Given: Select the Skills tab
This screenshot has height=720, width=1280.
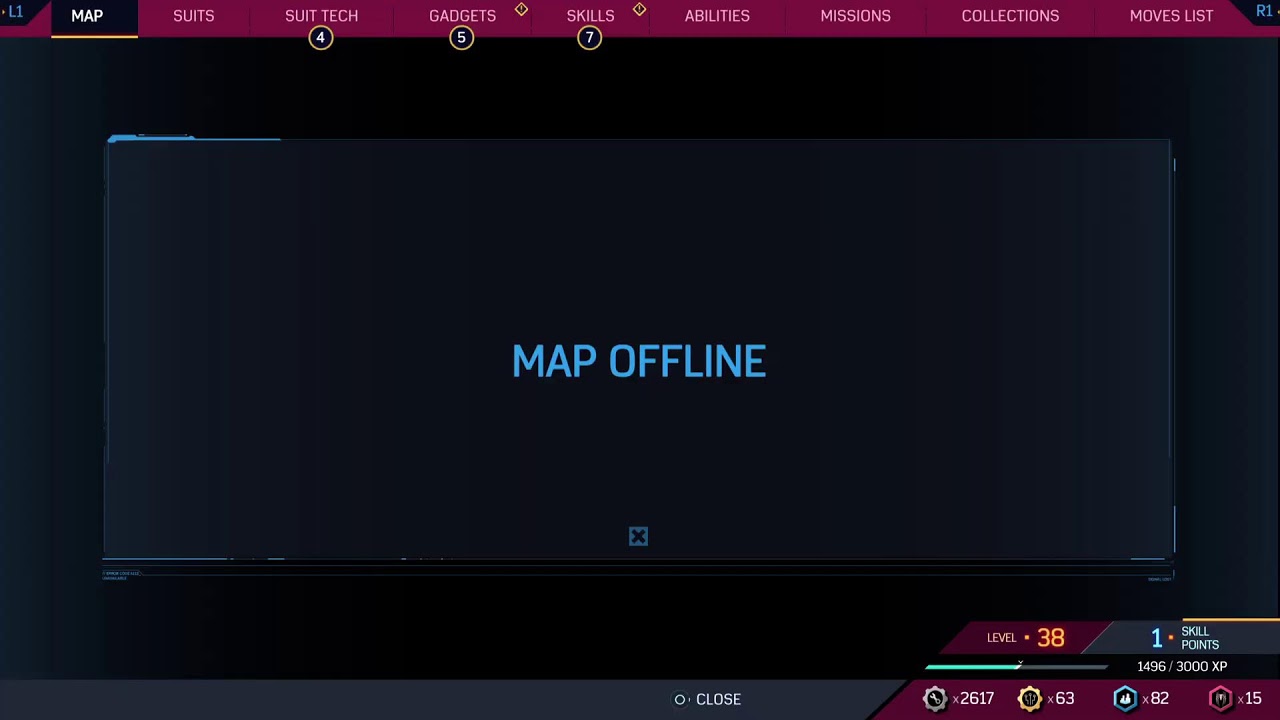Looking at the screenshot, I should tap(590, 16).
